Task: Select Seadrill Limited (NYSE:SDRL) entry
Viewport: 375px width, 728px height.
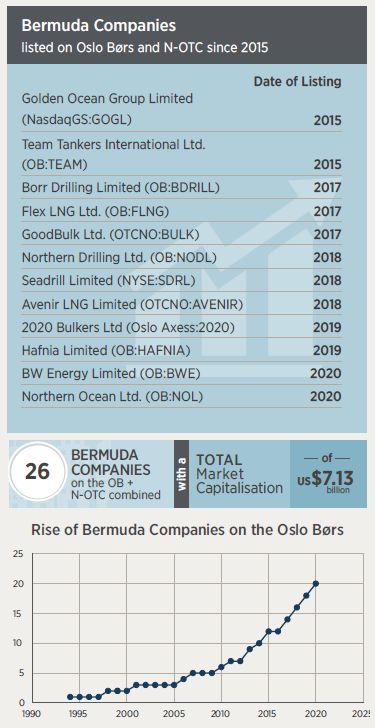Action: click(x=181, y=280)
